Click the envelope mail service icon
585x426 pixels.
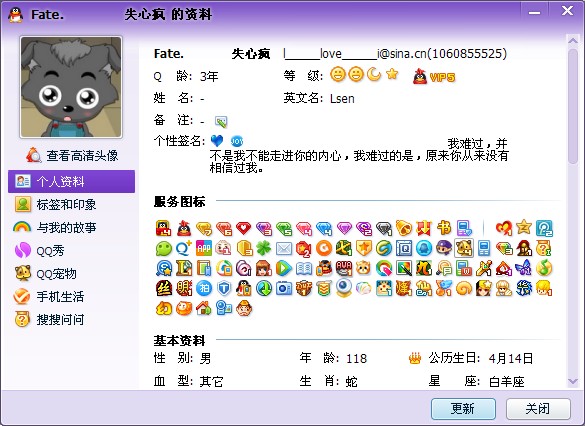tap(284, 248)
